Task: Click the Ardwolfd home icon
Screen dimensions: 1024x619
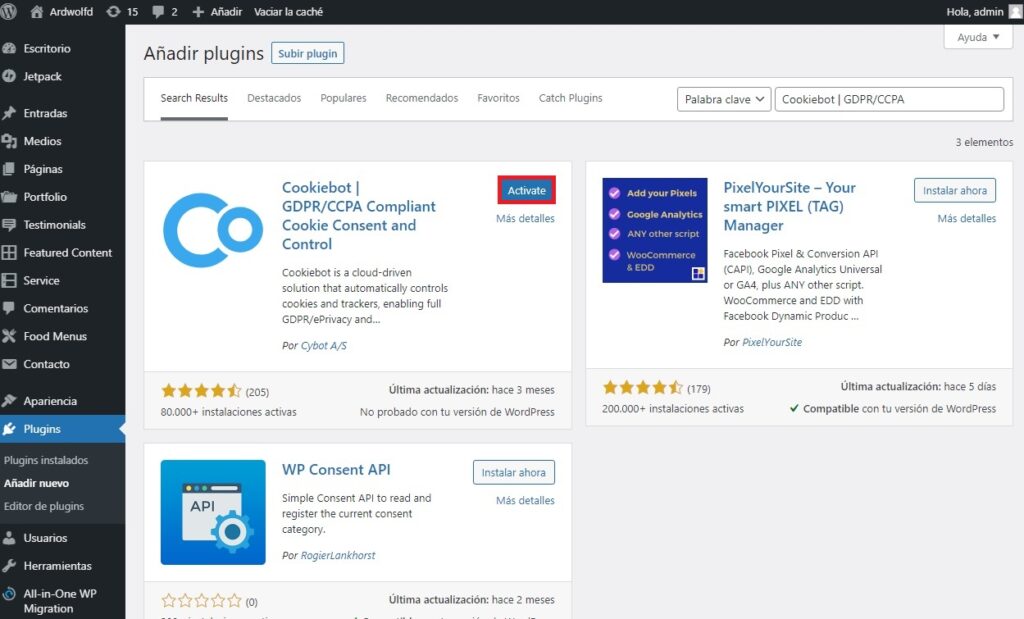Action: click(x=37, y=11)
